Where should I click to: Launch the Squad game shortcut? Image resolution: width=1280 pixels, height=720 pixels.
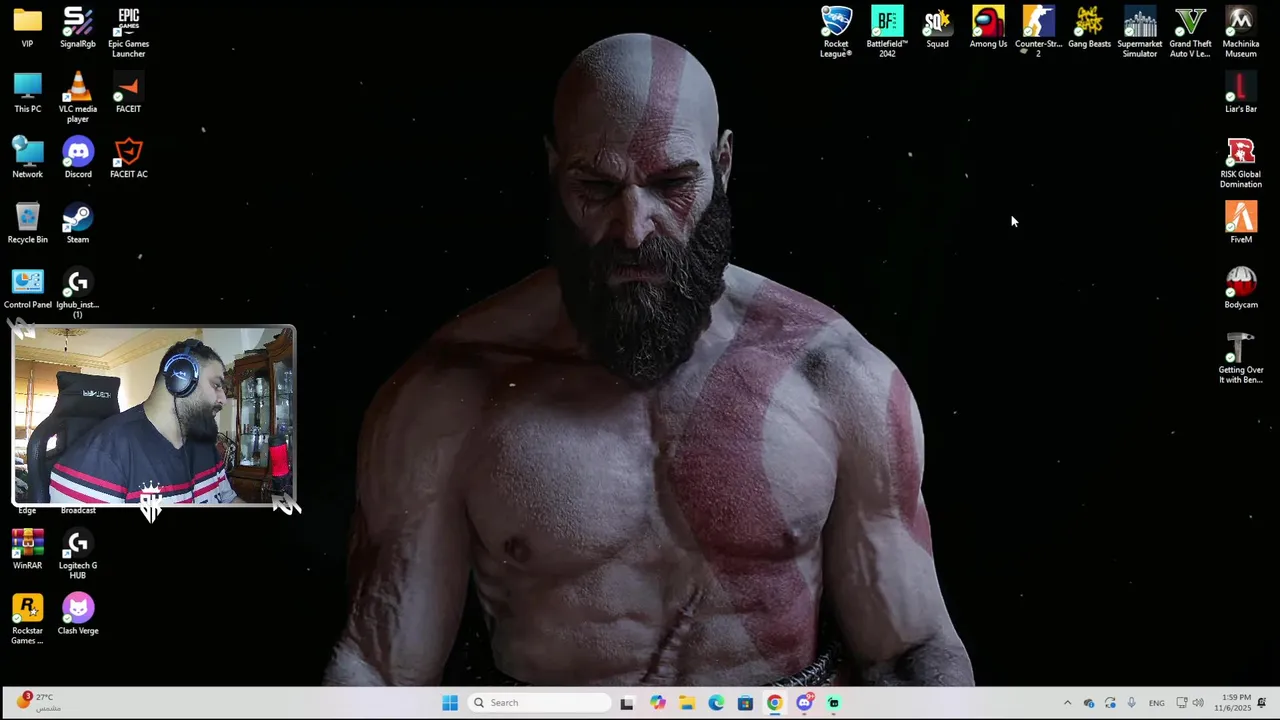937,28
